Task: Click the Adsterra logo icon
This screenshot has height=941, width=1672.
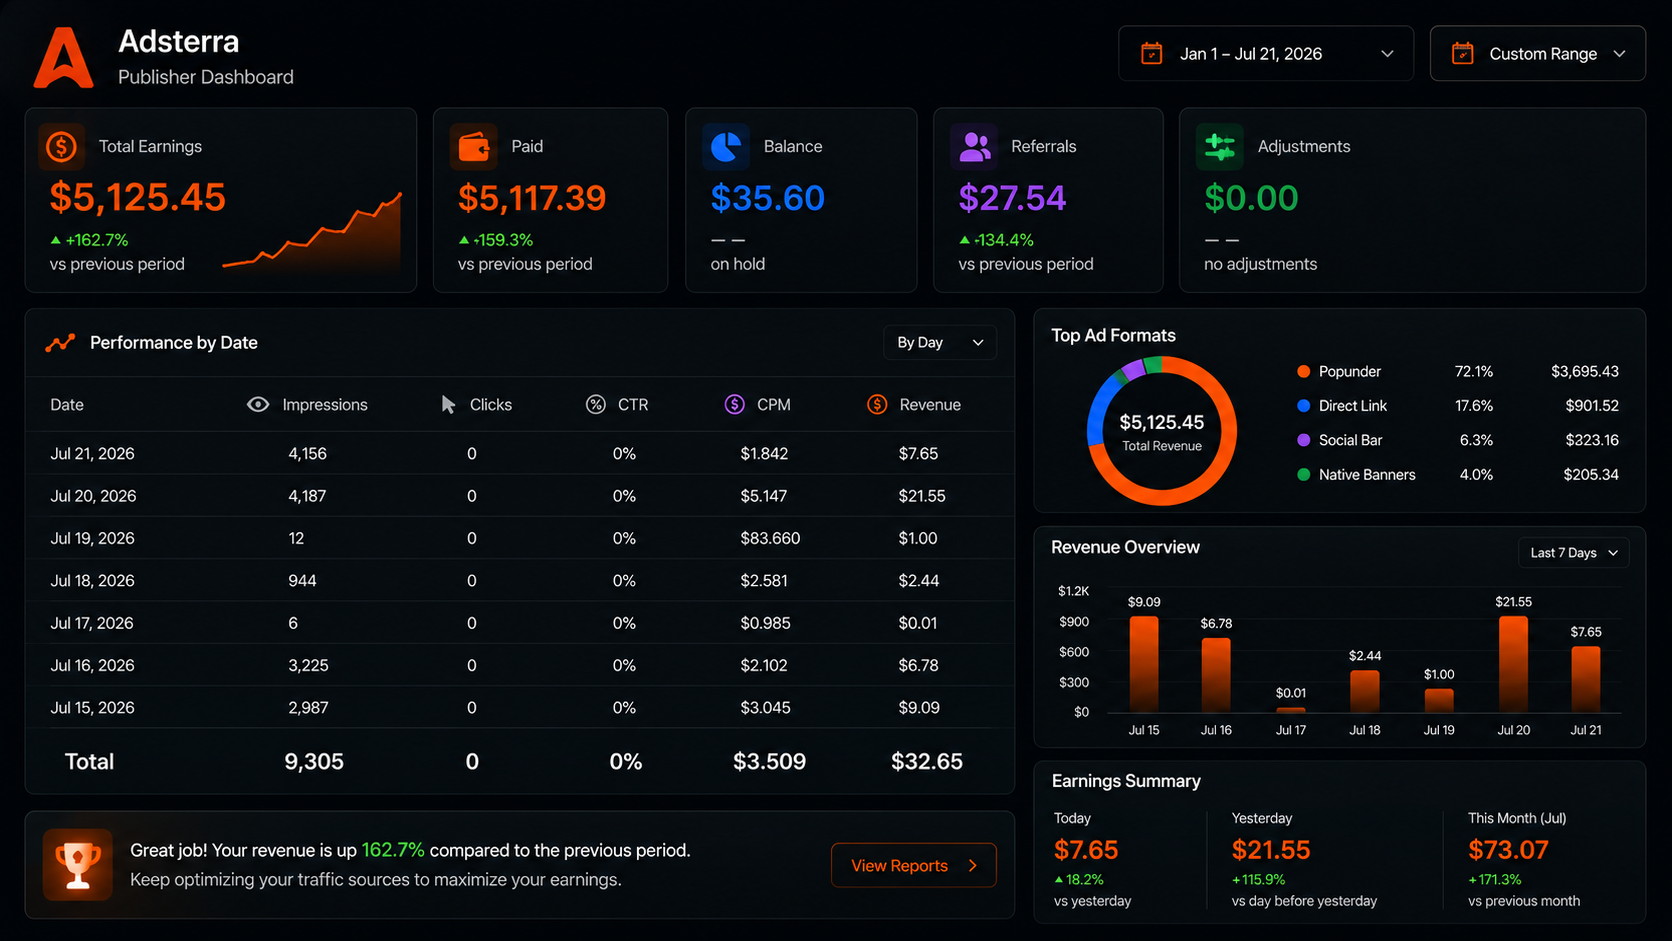Action: (64, 58)
